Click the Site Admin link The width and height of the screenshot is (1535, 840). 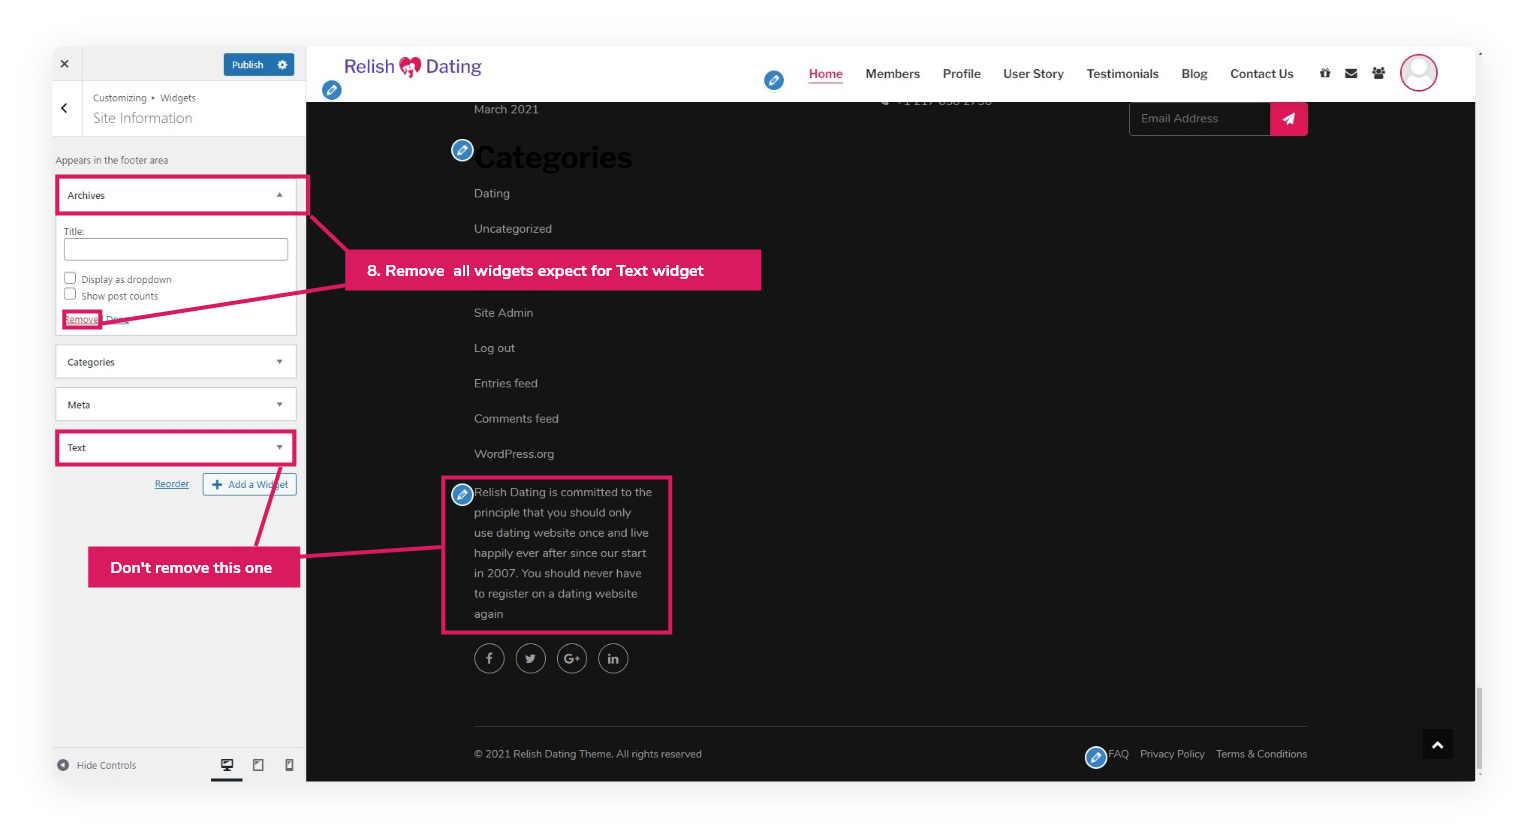(504, 312)
